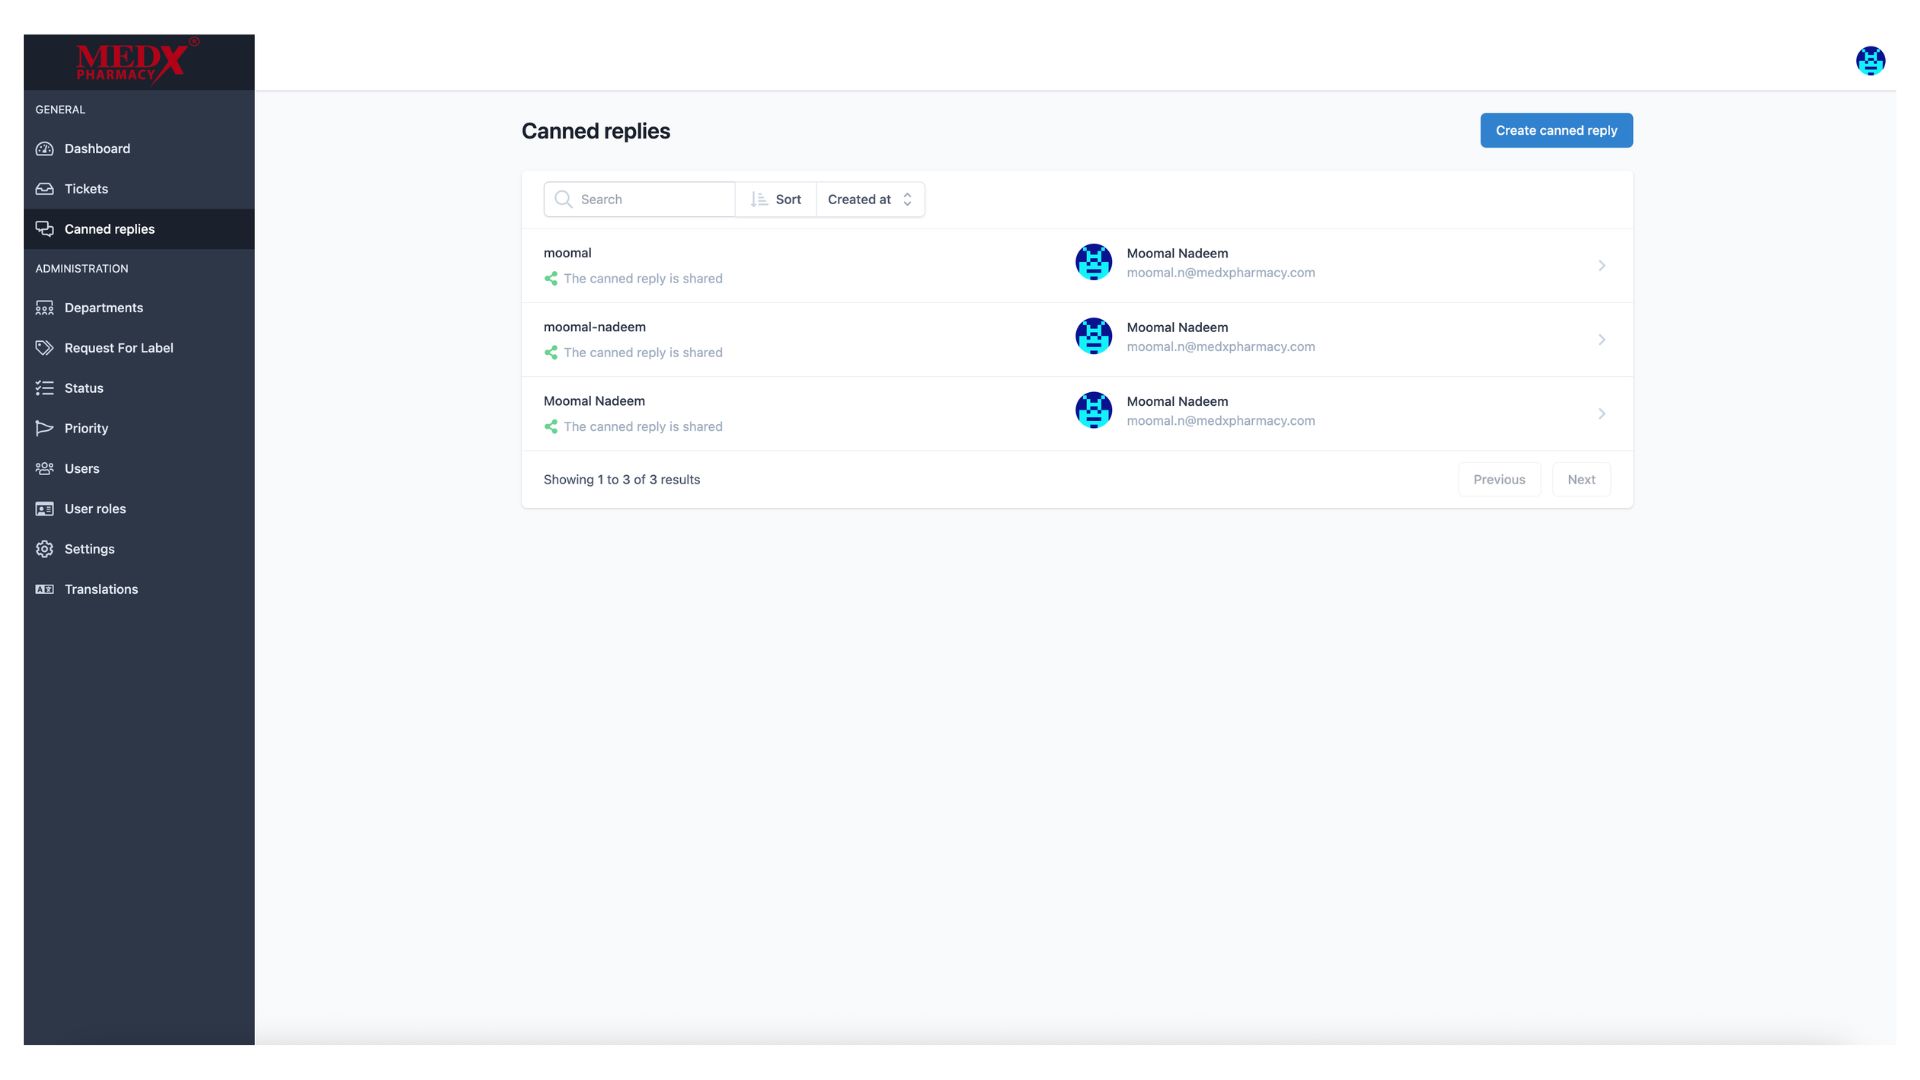Click the email in the moomal row
The width and height of the screenshot is (1920, 1080).
[1220, 273]
